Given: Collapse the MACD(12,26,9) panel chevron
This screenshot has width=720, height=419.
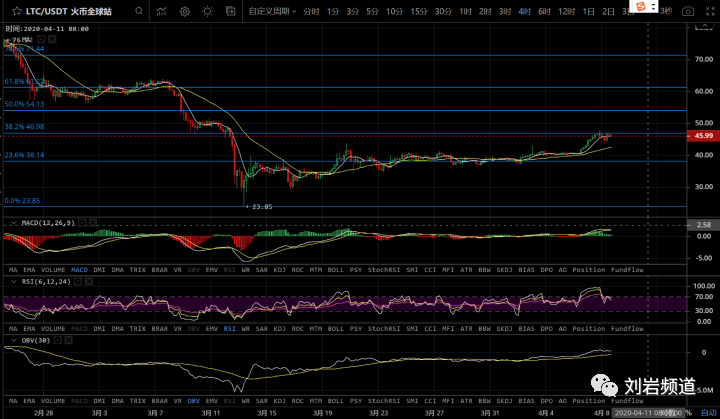Looking at the screenshot, I should click(x=14, y=223).
